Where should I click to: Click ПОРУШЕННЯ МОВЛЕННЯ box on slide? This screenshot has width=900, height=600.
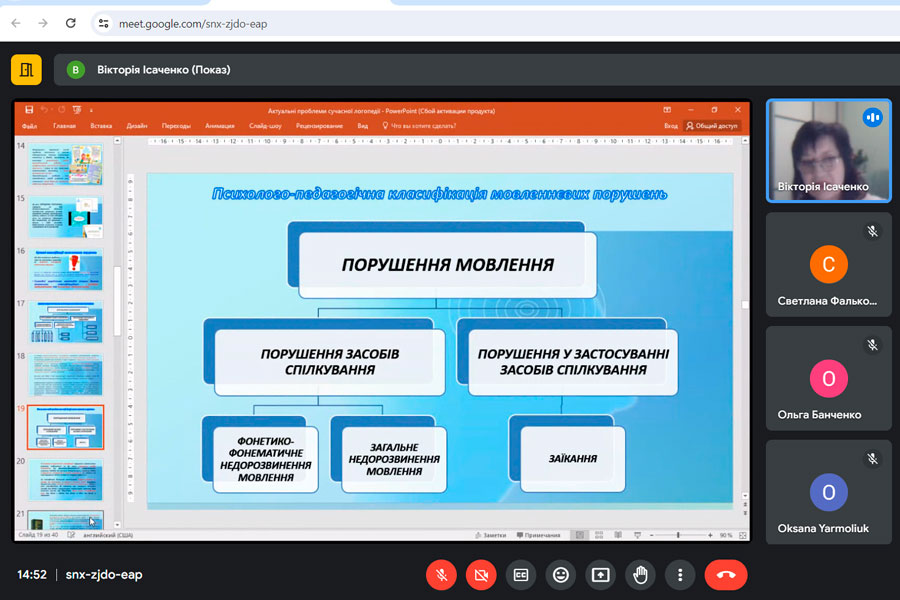point(448,265)
